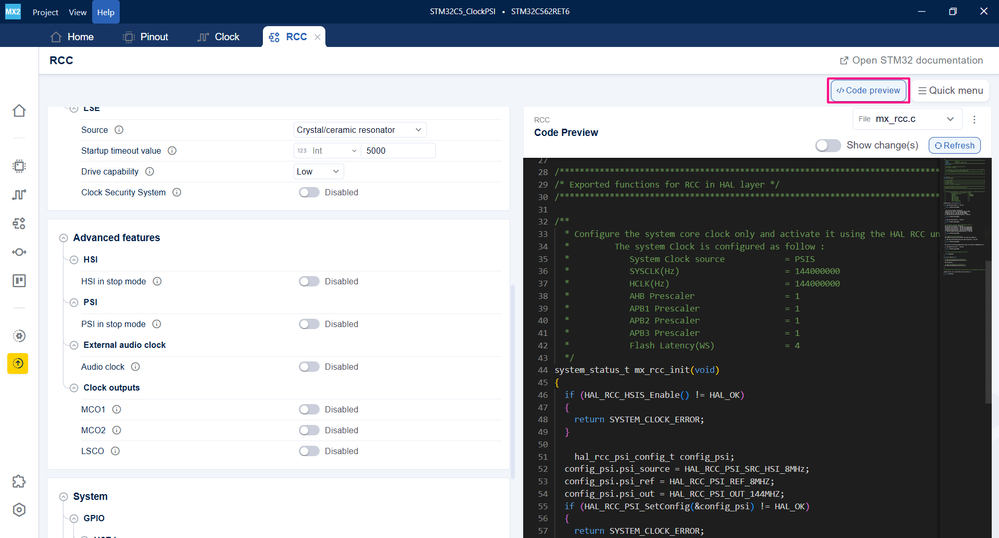Open the home icon in left sidebar
This screenshot has width=999, height=538.
click(19, 110)
